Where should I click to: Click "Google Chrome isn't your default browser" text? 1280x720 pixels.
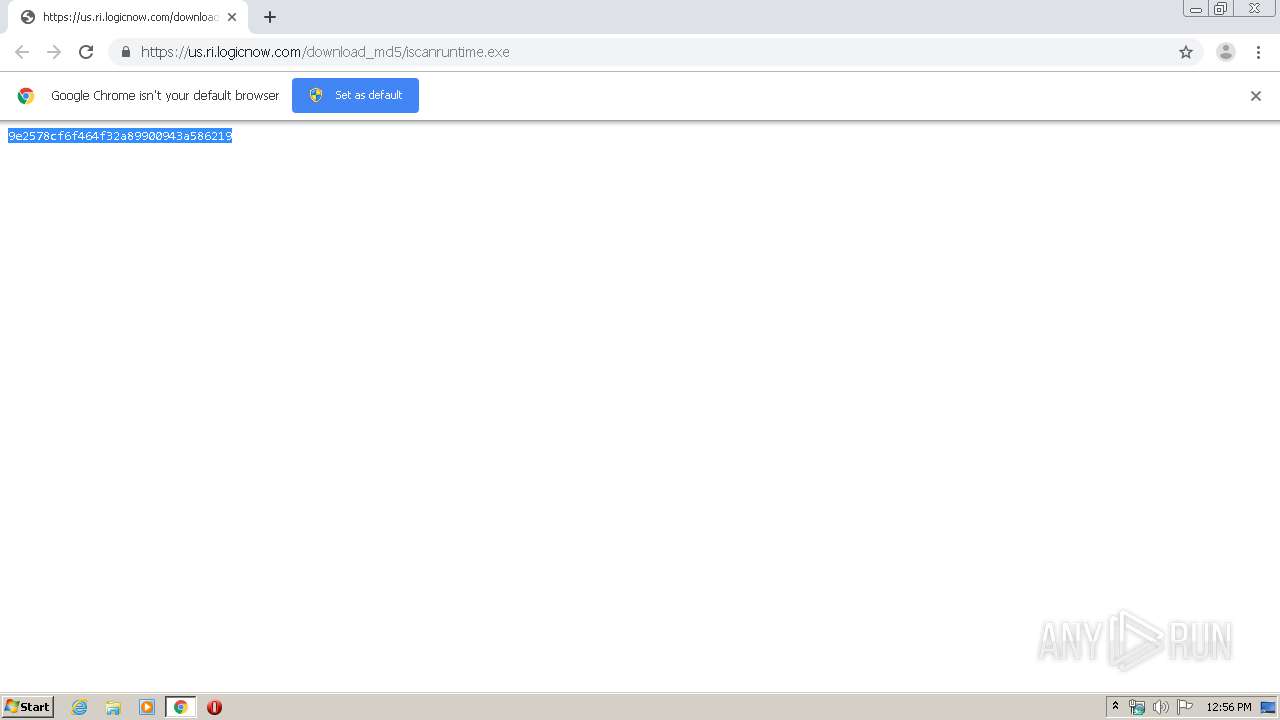[165, 96]
